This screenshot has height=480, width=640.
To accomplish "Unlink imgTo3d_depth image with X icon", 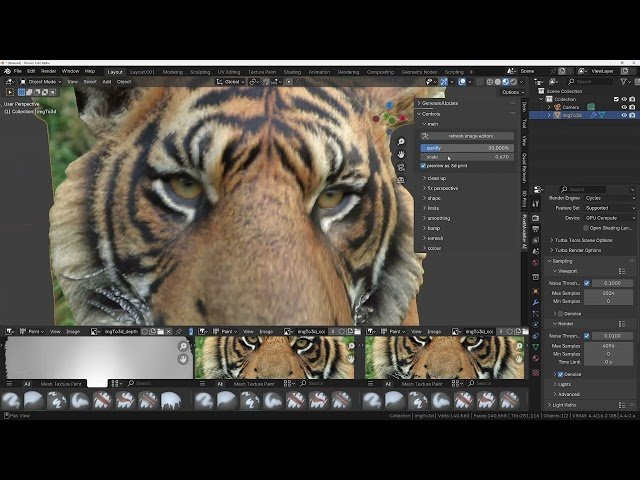I will (x=169, y=331).
